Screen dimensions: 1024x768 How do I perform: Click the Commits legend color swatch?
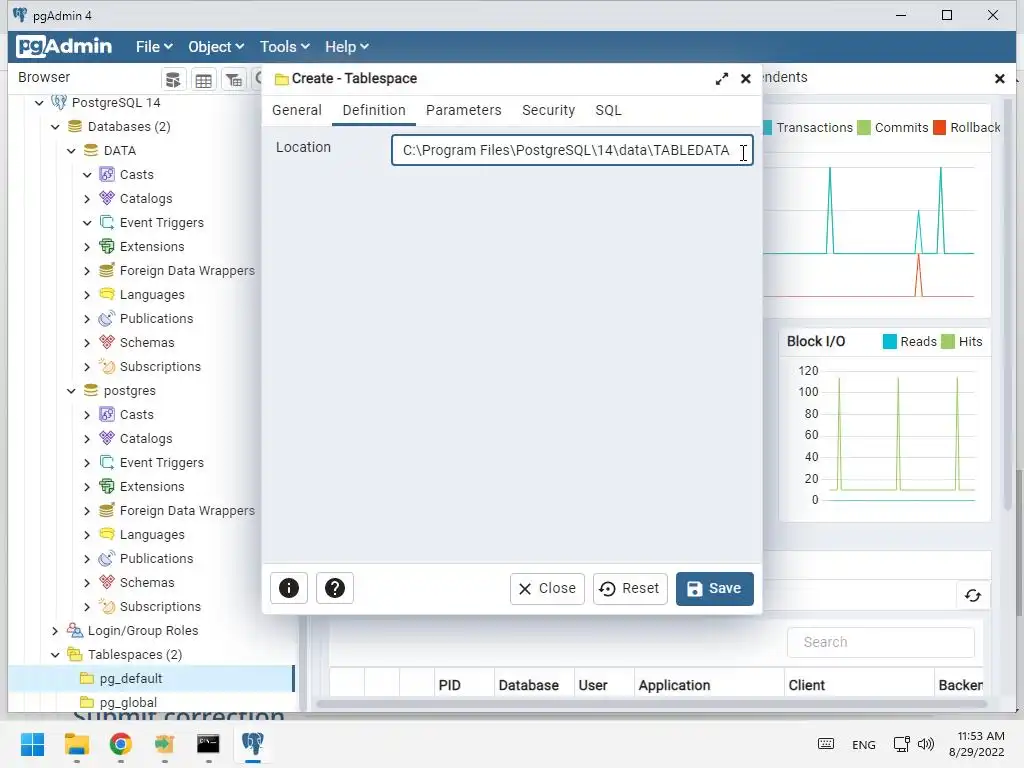pos(863,127)
